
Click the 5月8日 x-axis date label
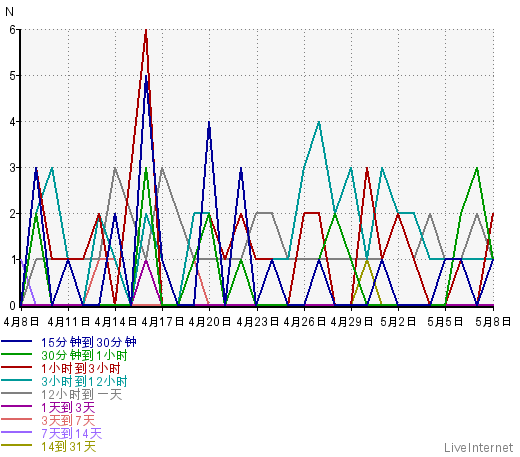point(493,322)
